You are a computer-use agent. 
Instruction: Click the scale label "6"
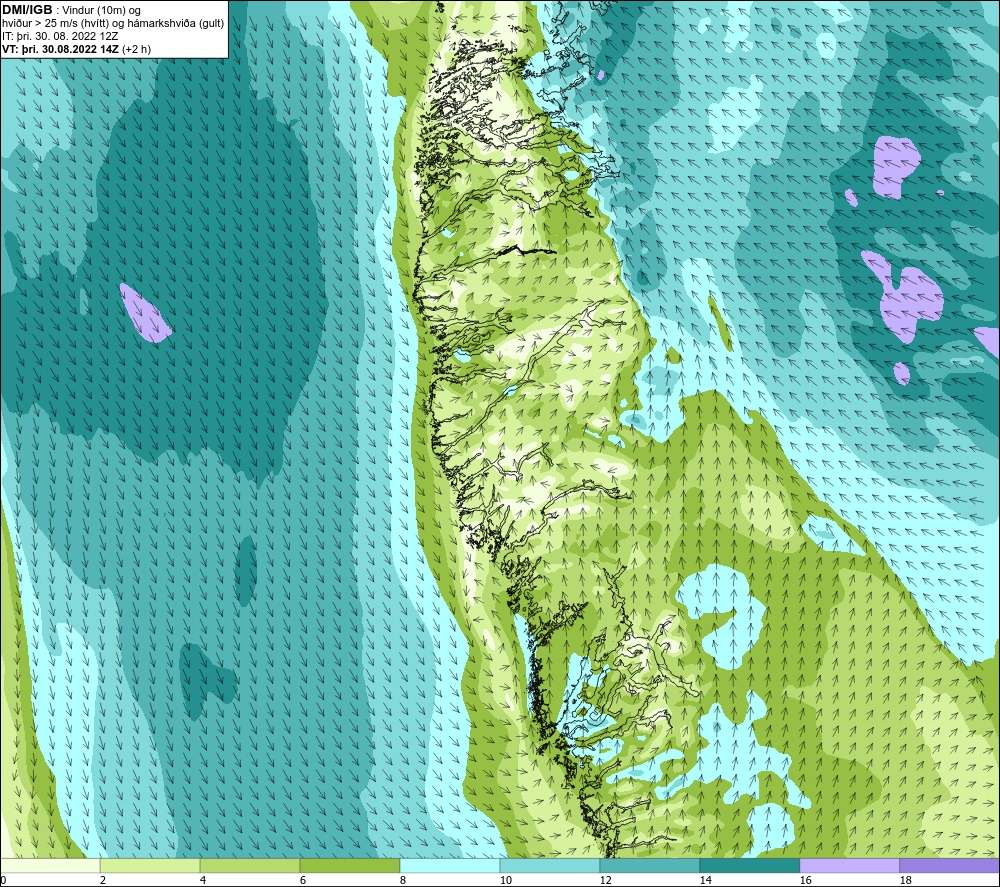tap(303, 880)
